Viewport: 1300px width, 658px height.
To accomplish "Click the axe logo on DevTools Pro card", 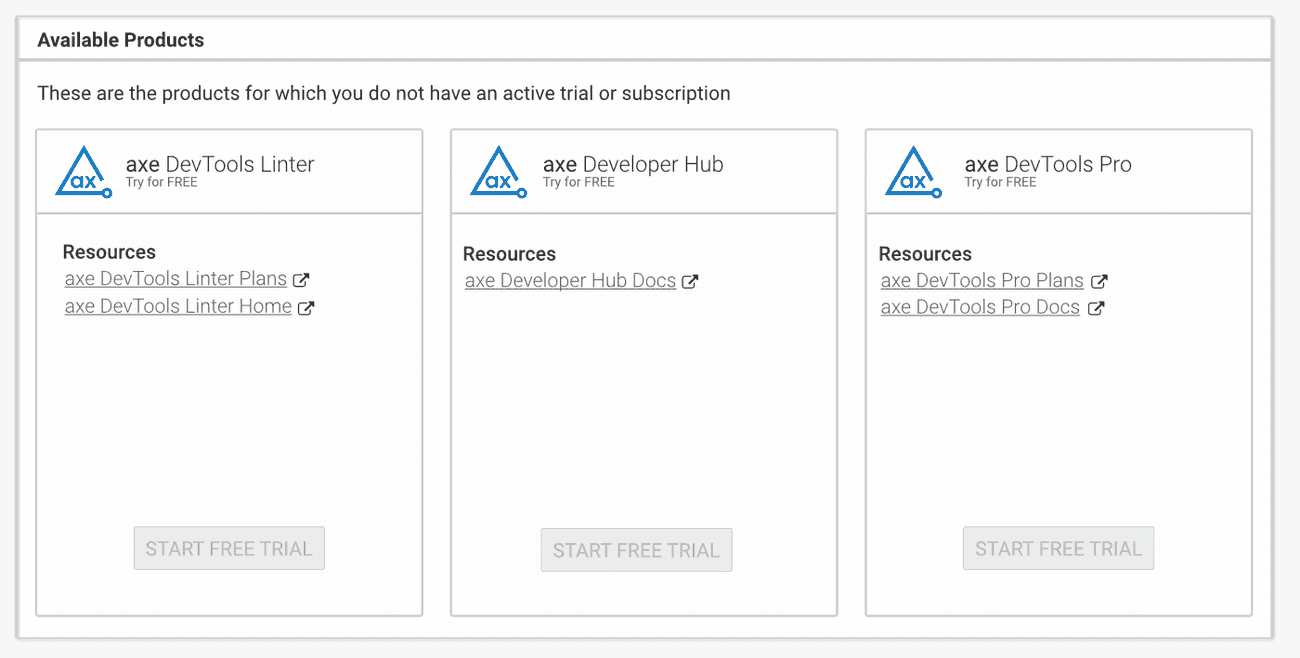I will coord(911,171).
